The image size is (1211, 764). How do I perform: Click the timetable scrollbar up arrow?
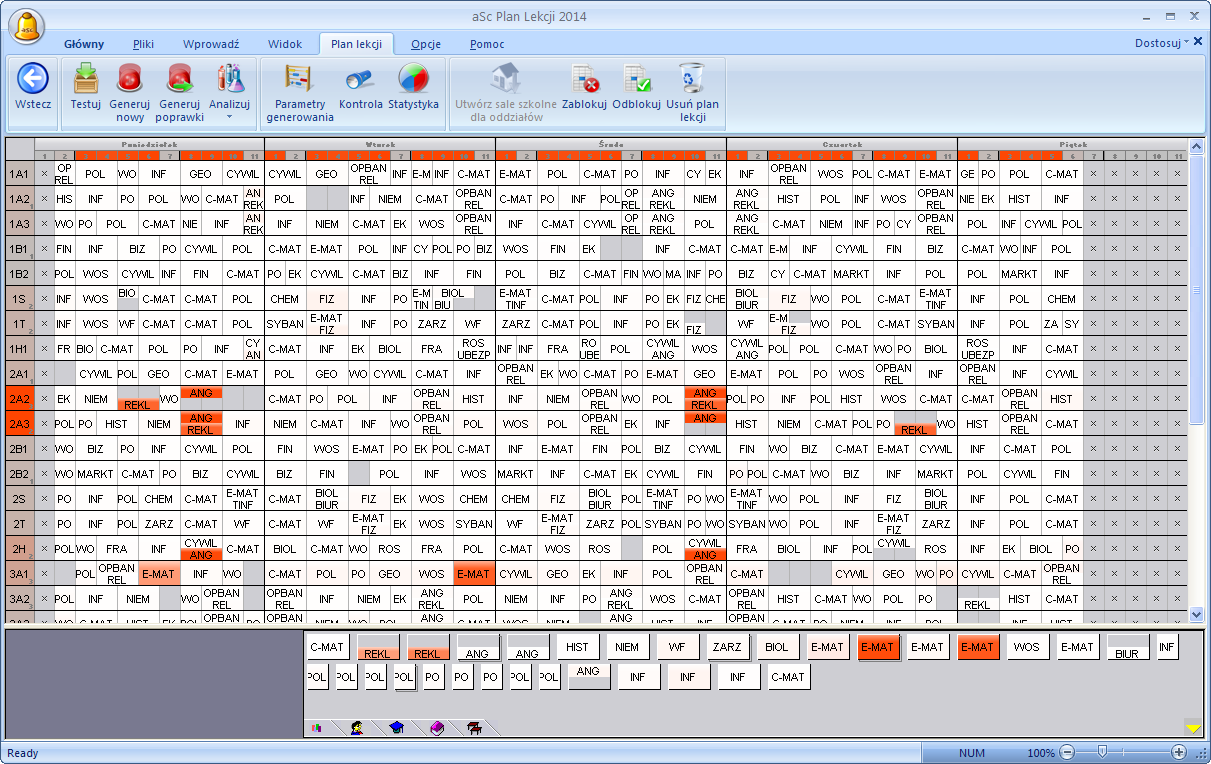coord(1197,144)
